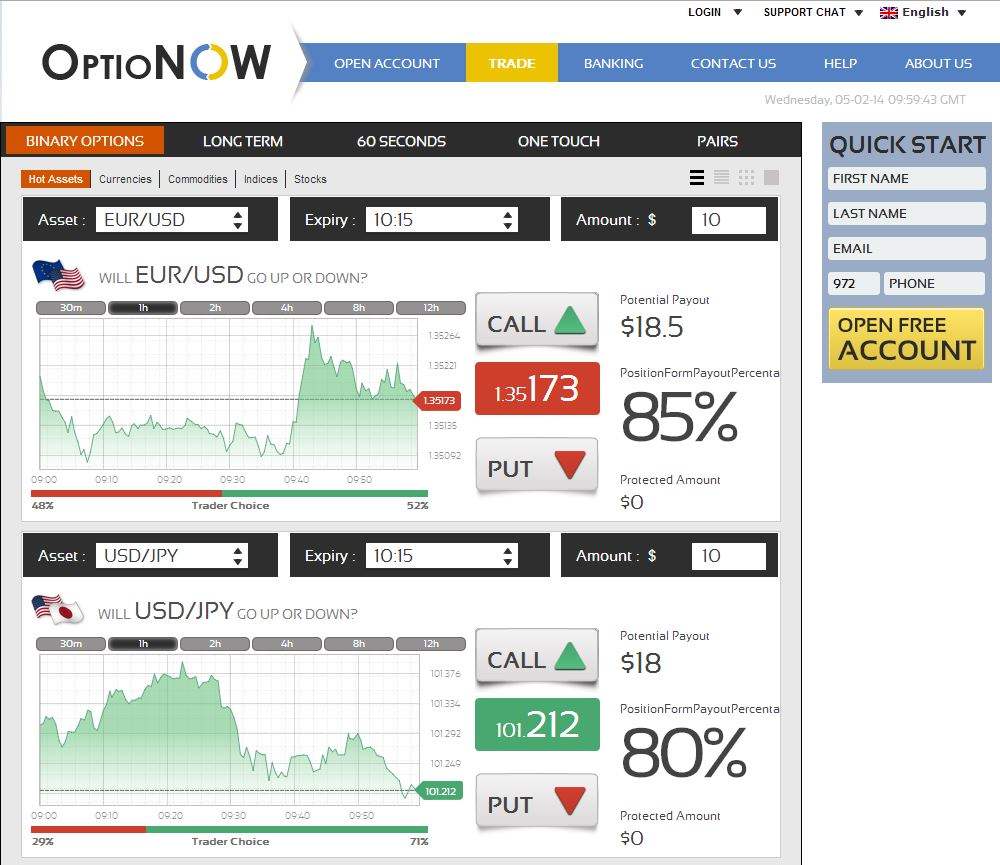Open the Contact Us page
1000x865 pixels.
pos(733,63)
